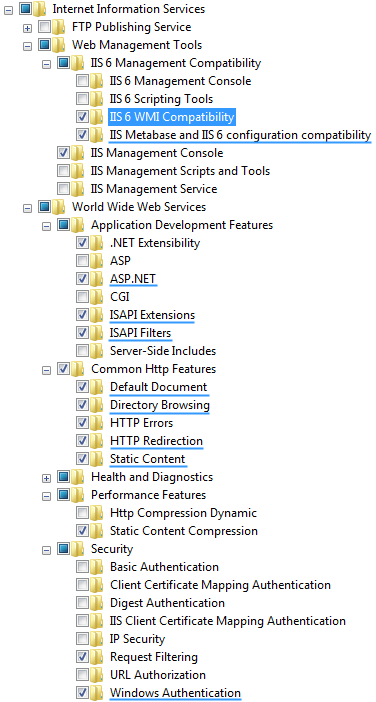Collapse Application Development Features node
The height and width of the screenshot is (702, 376).
(46, 226)
